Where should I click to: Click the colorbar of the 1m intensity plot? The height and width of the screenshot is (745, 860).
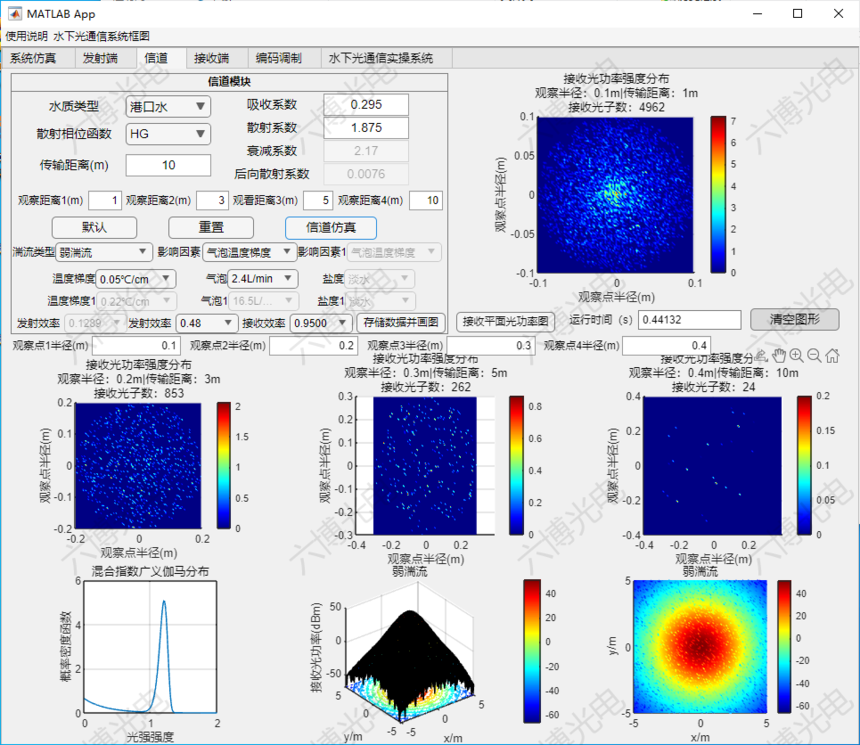[718, 194]
